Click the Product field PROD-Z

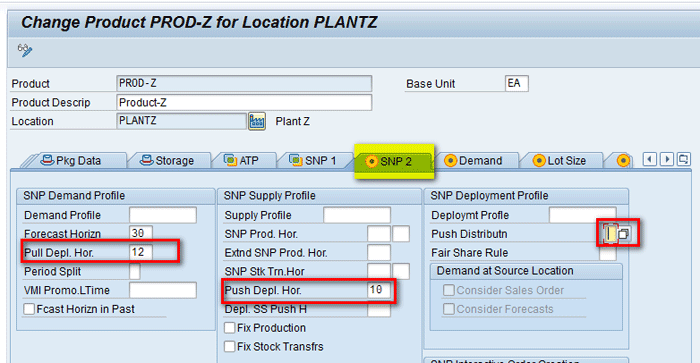tap(244, 83)
